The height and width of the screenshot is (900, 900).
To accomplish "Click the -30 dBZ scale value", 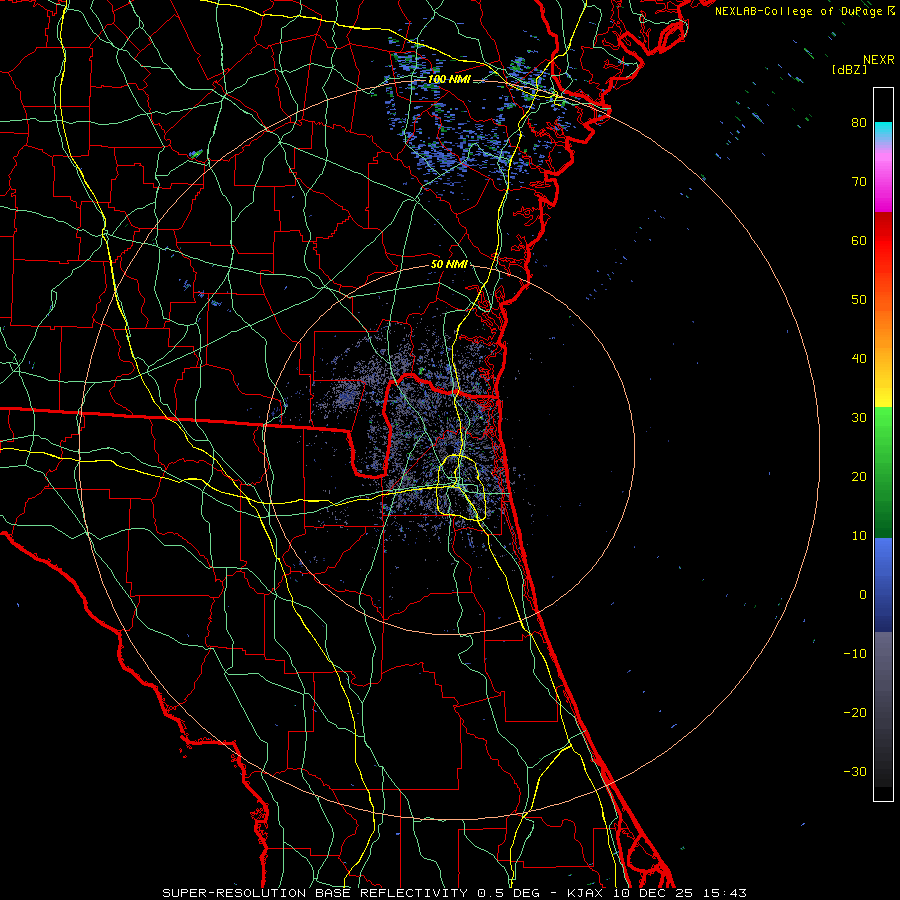I will [855, 772].
